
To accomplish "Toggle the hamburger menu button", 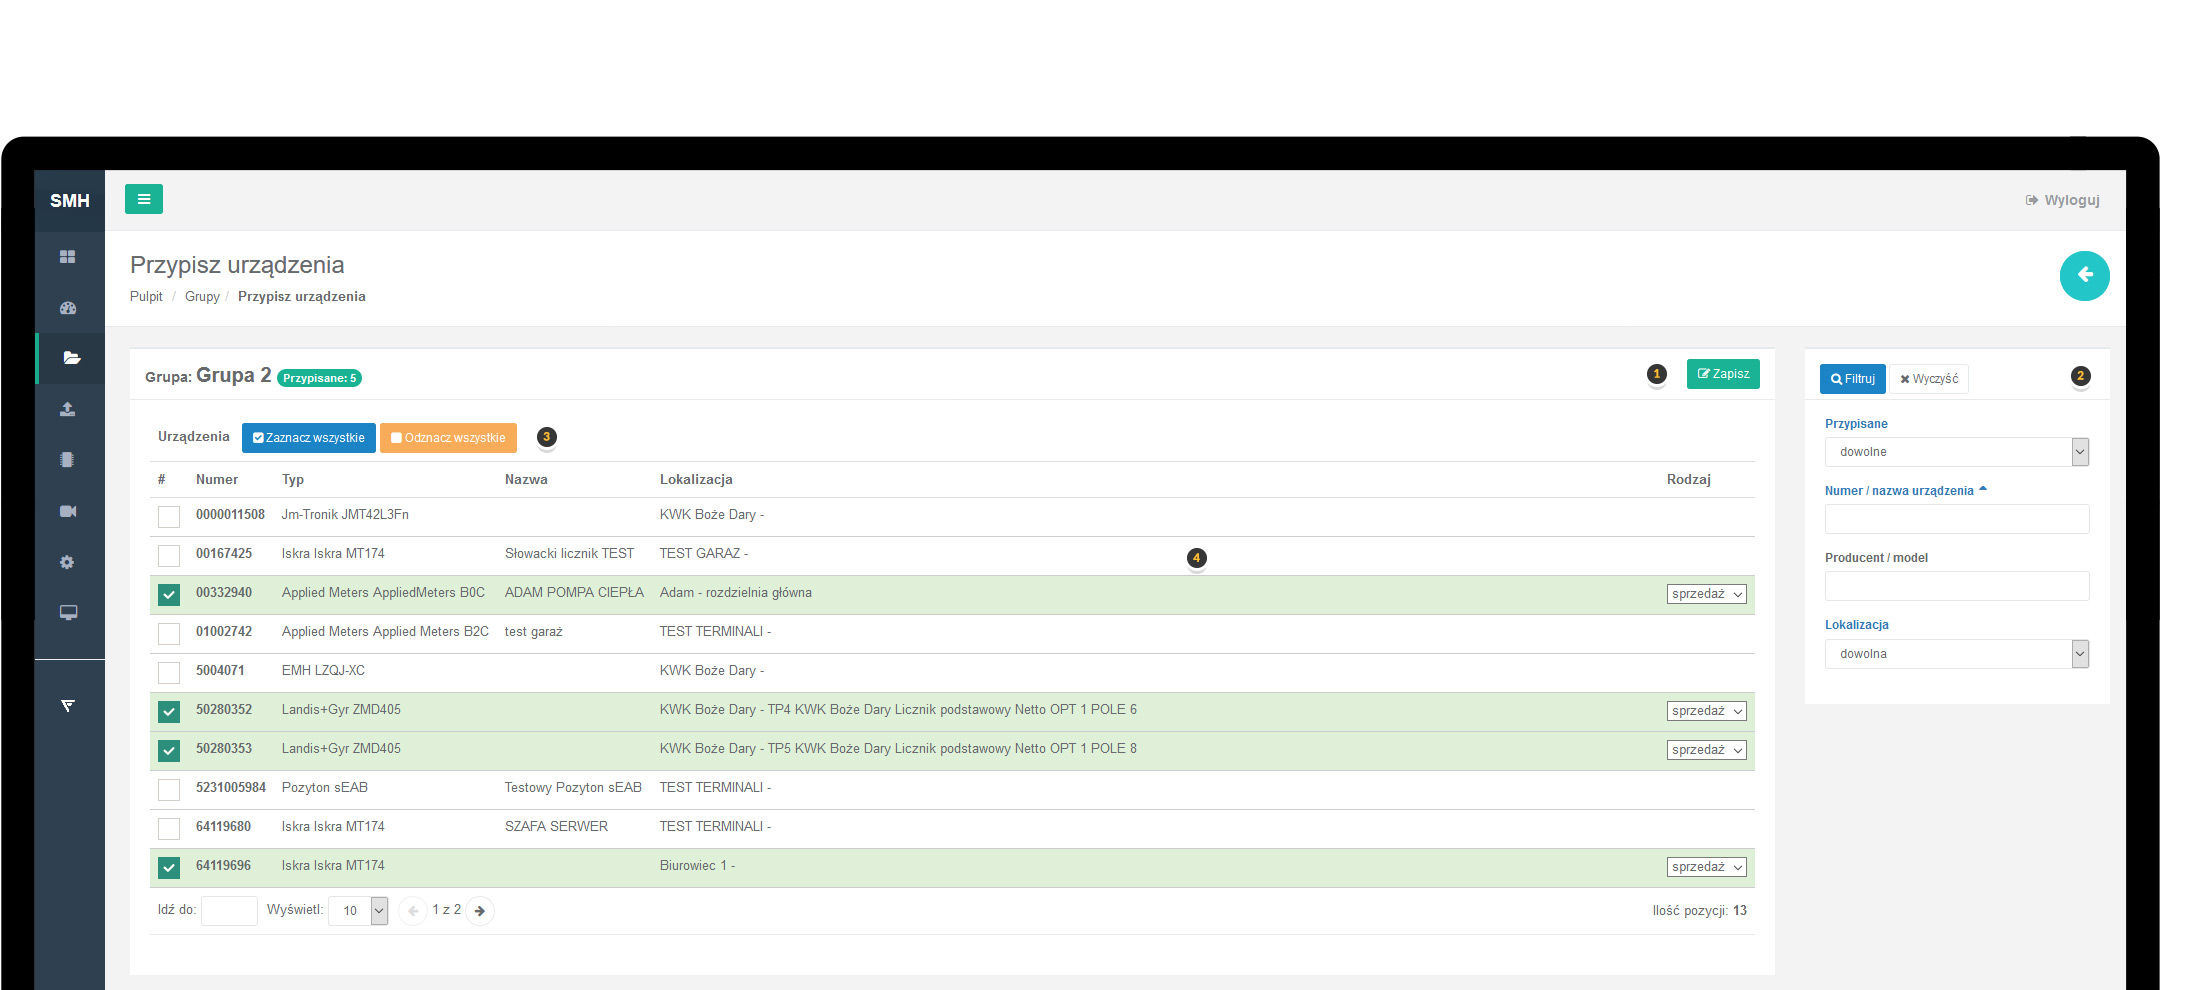I will pos(143,199).
